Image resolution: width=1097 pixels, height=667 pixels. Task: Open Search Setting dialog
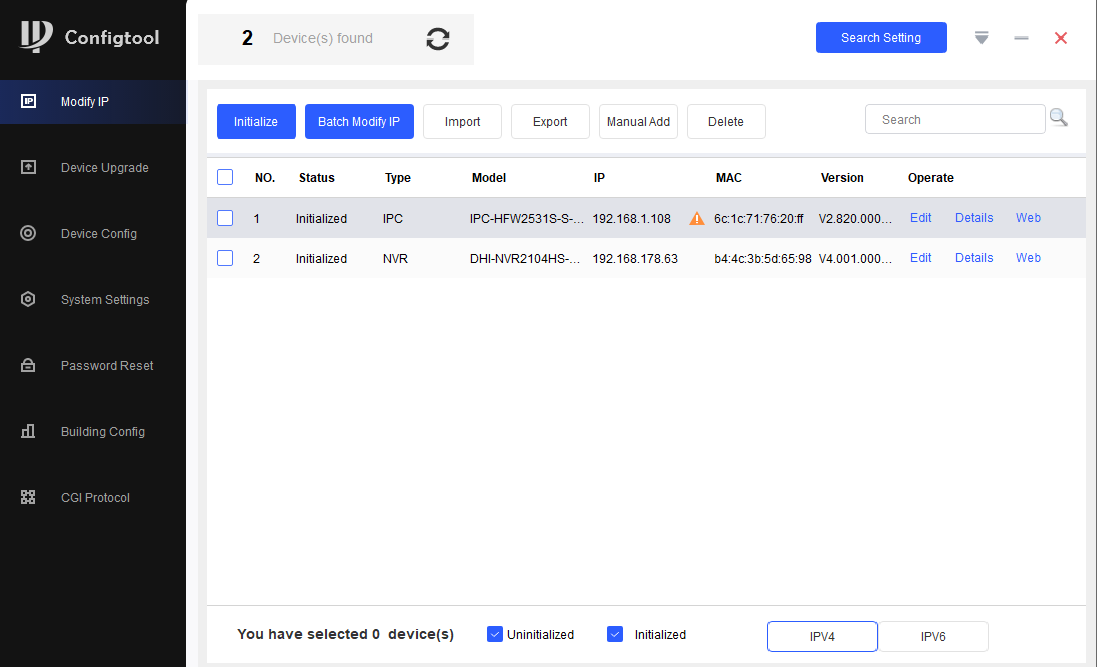[x=880, y=38]
